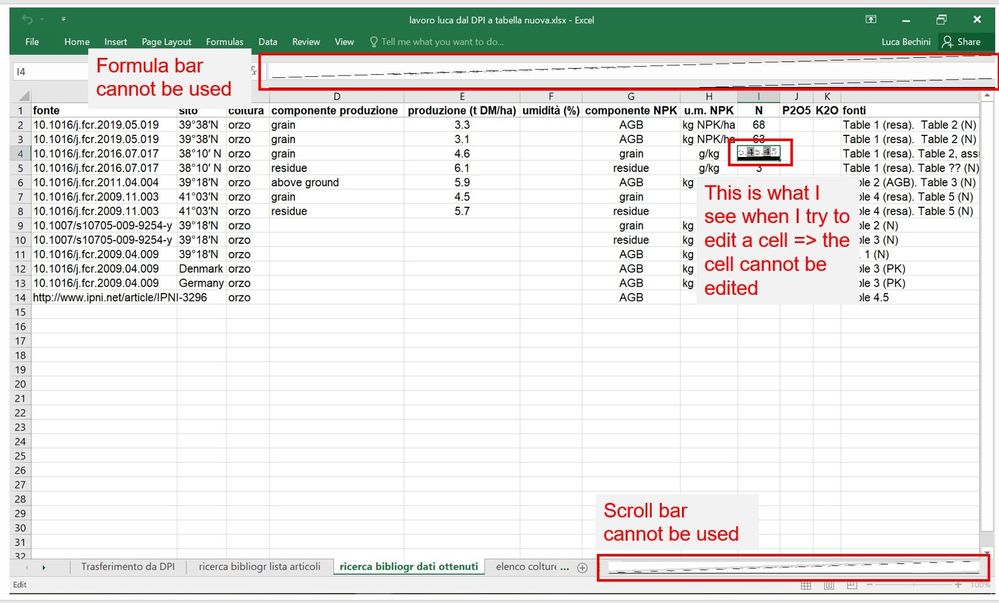Adjust the zoom slider in status bar
This screenshot has height=603, width=999.
coord(913,585)
